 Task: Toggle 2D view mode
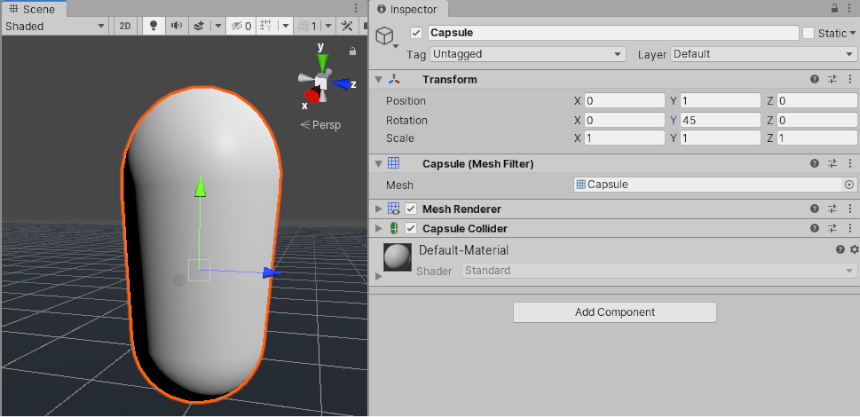125,26
